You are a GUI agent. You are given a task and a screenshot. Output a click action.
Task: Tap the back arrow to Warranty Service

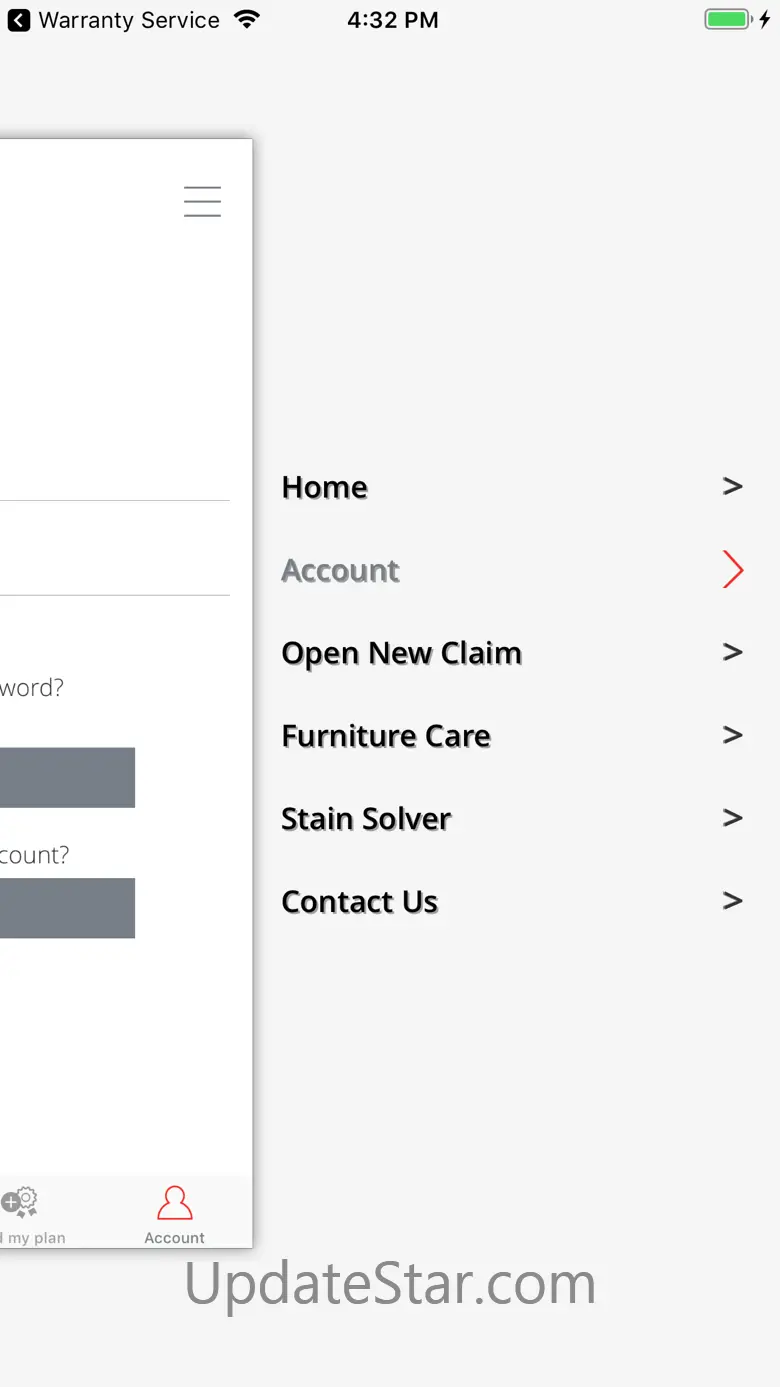[19, 20]
